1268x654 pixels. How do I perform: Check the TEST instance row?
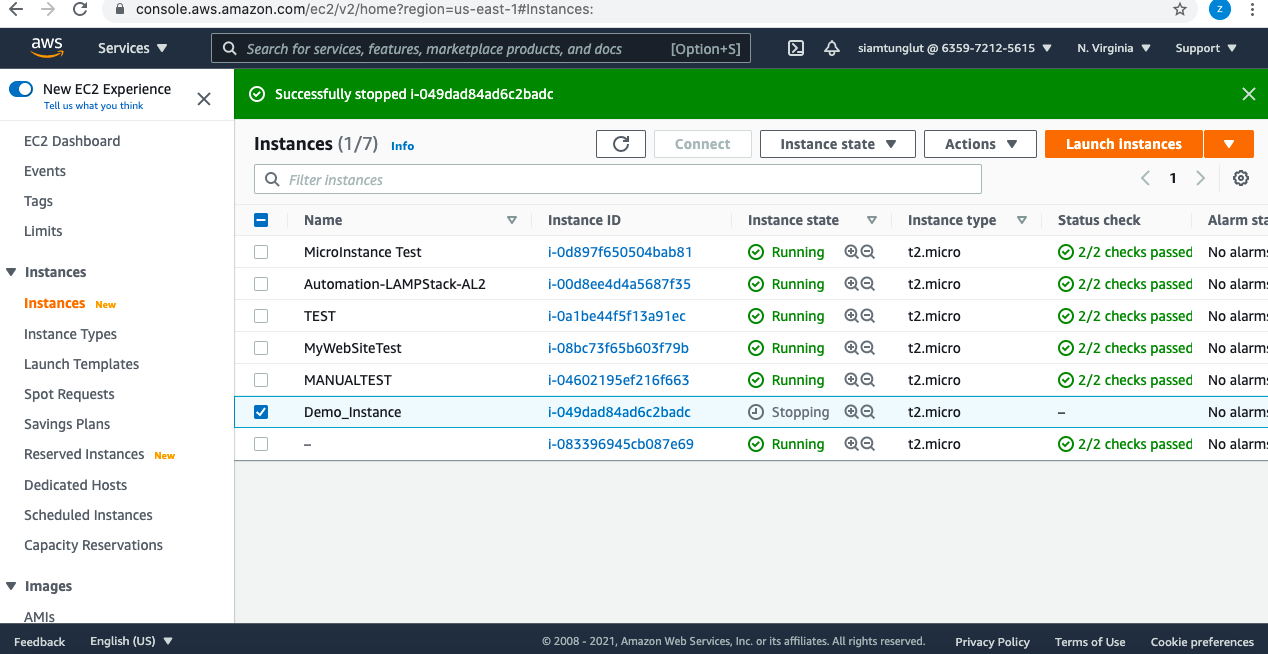coord(261,316)
